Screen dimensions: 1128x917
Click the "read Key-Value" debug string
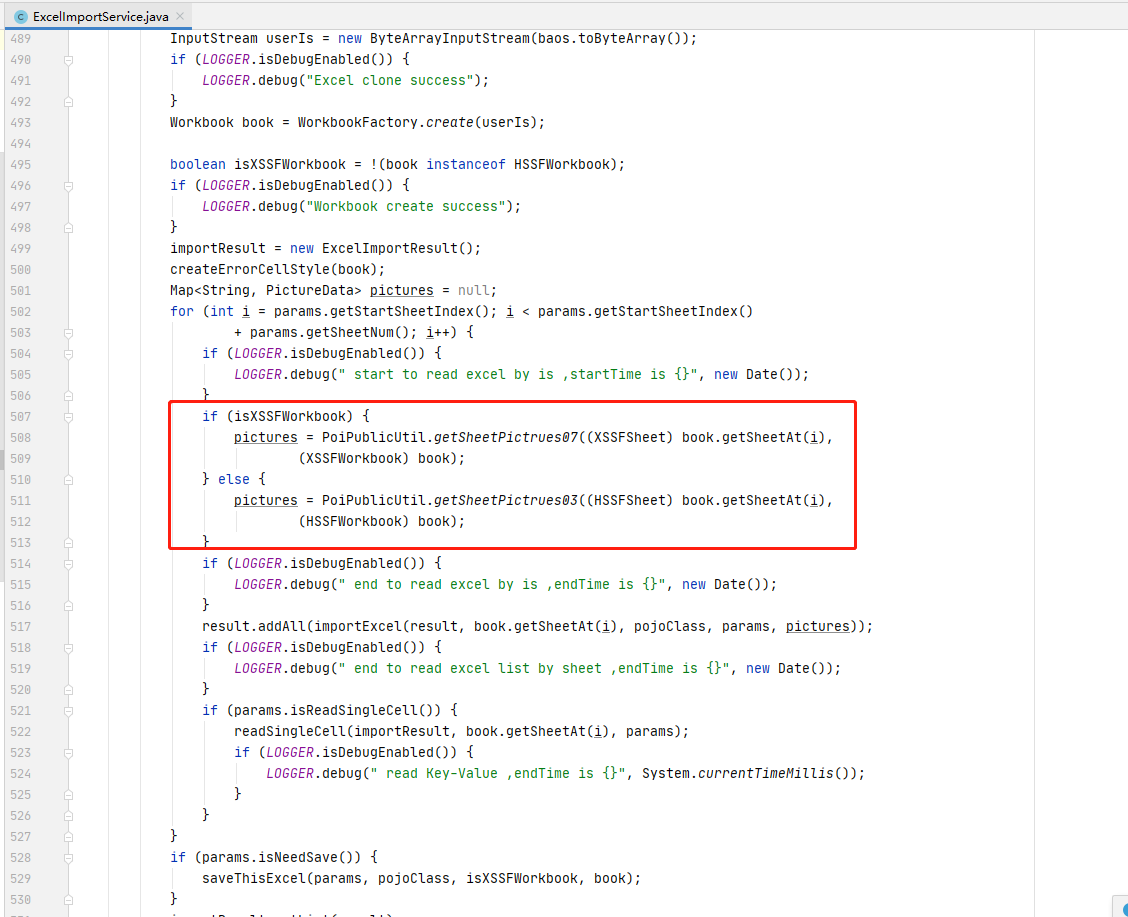[498, 773]
